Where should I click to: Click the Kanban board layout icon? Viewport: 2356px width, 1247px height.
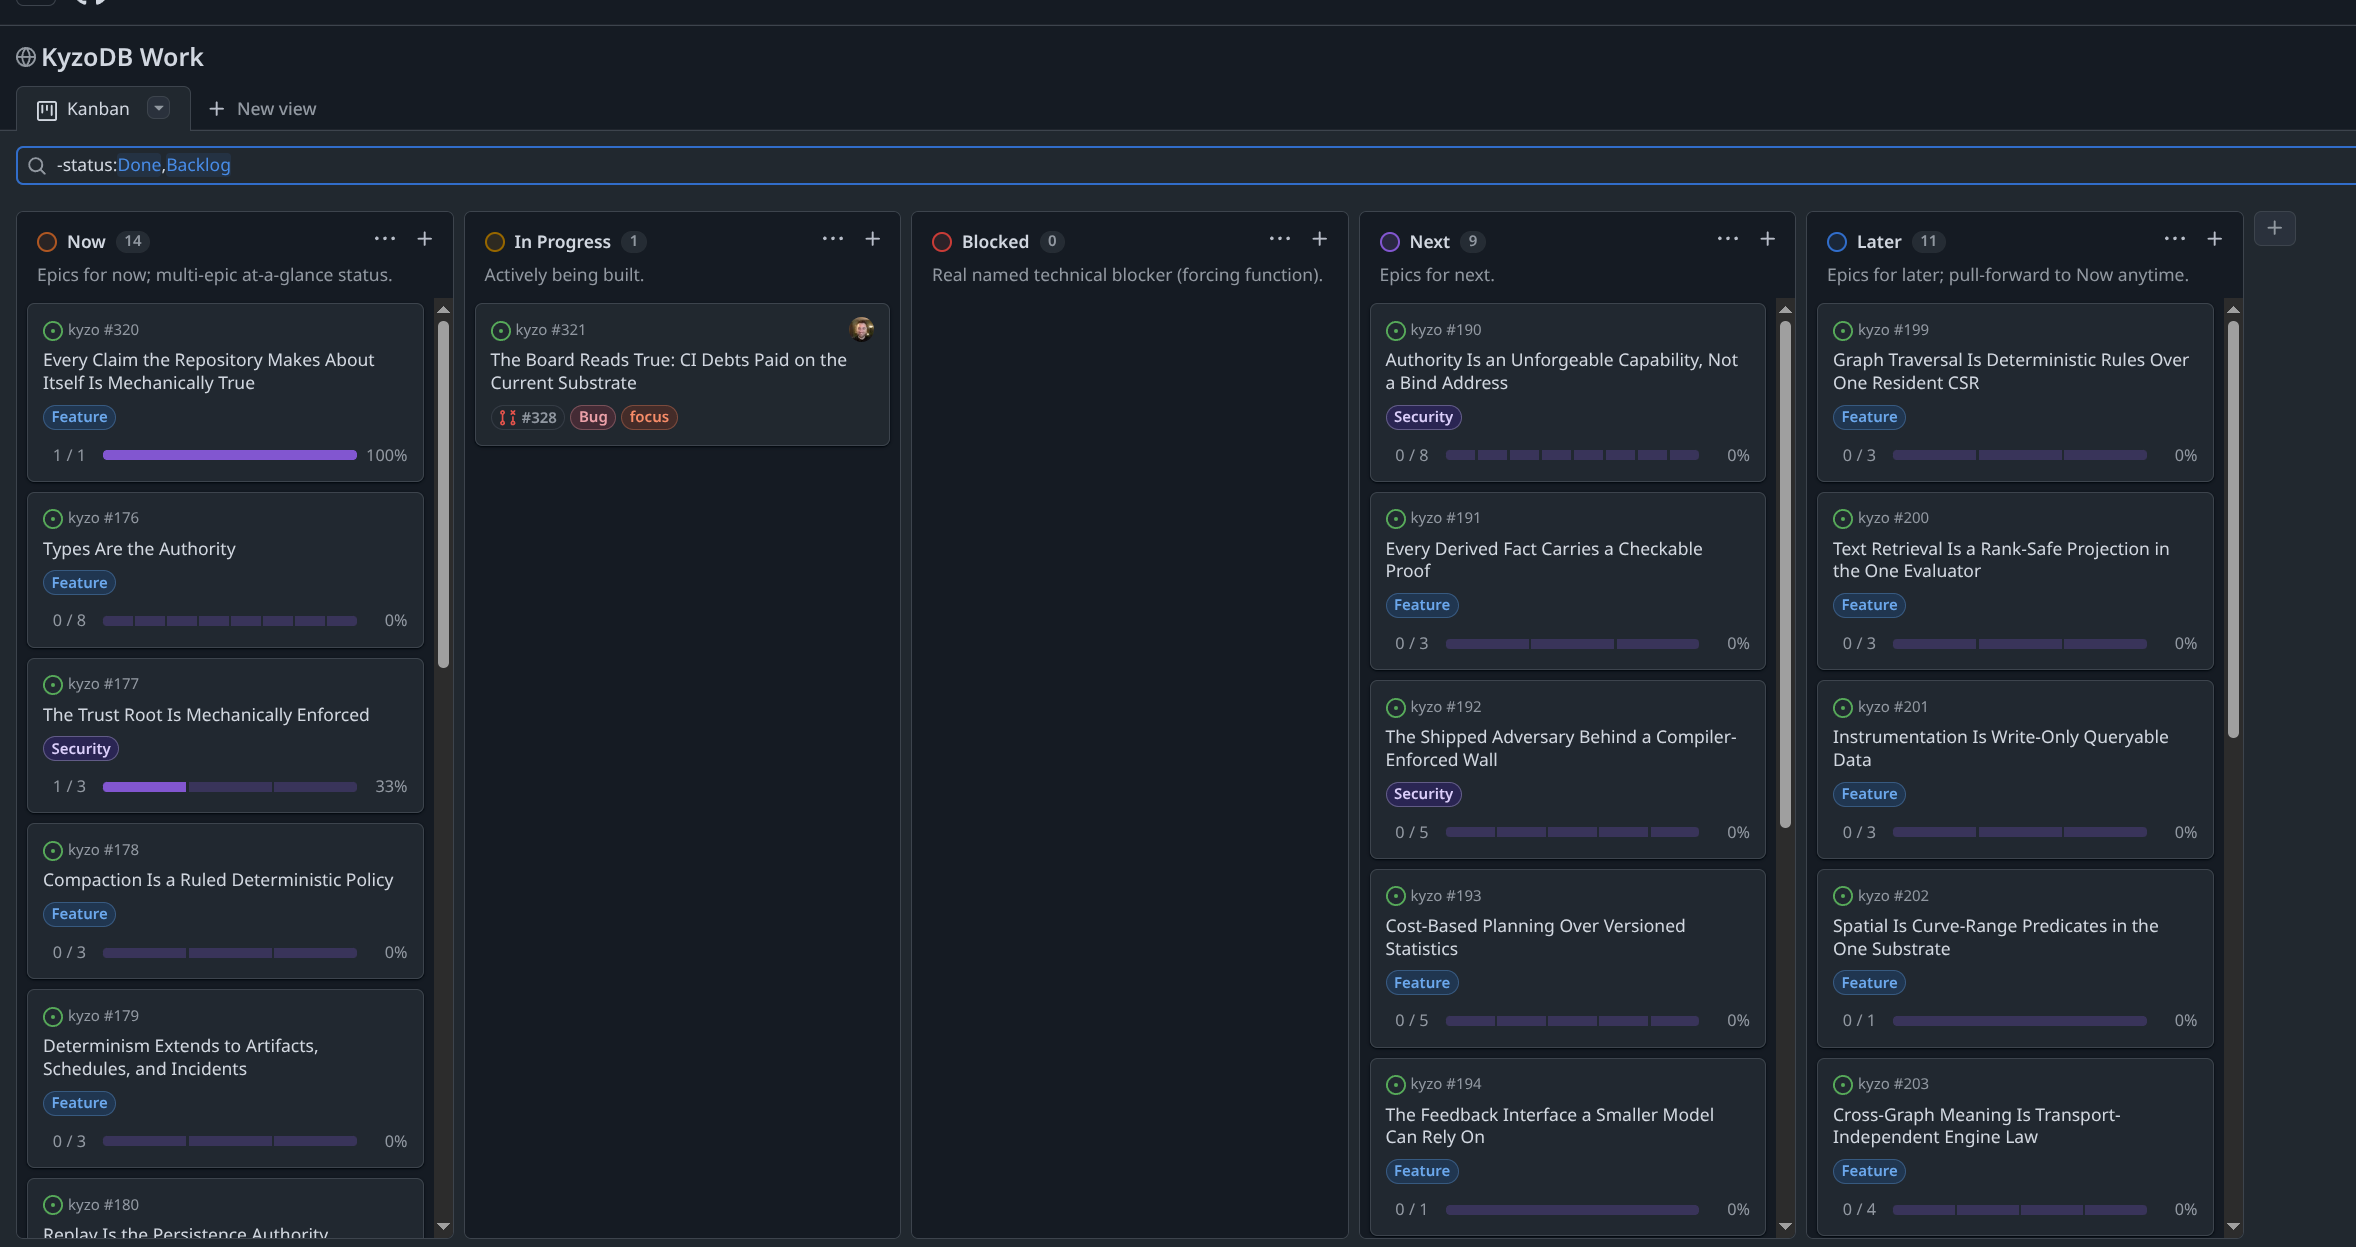(x=47, y=110)
